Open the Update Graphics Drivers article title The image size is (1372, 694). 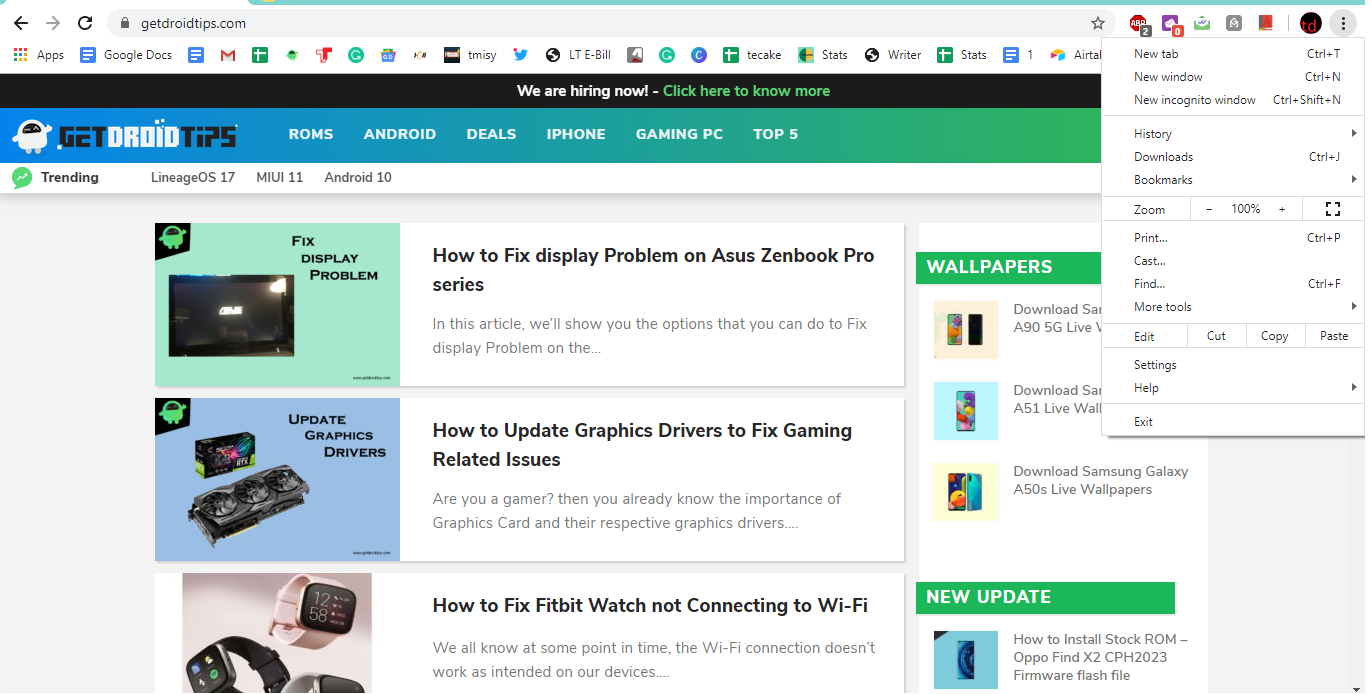[x=642, y=445]
